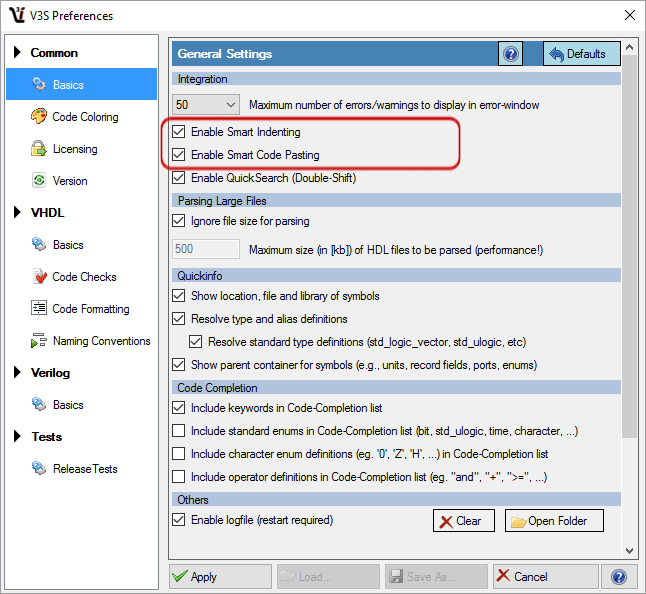Click the Others section header
646x594 pixels.
pyautogui.click(x=396, y=500)
